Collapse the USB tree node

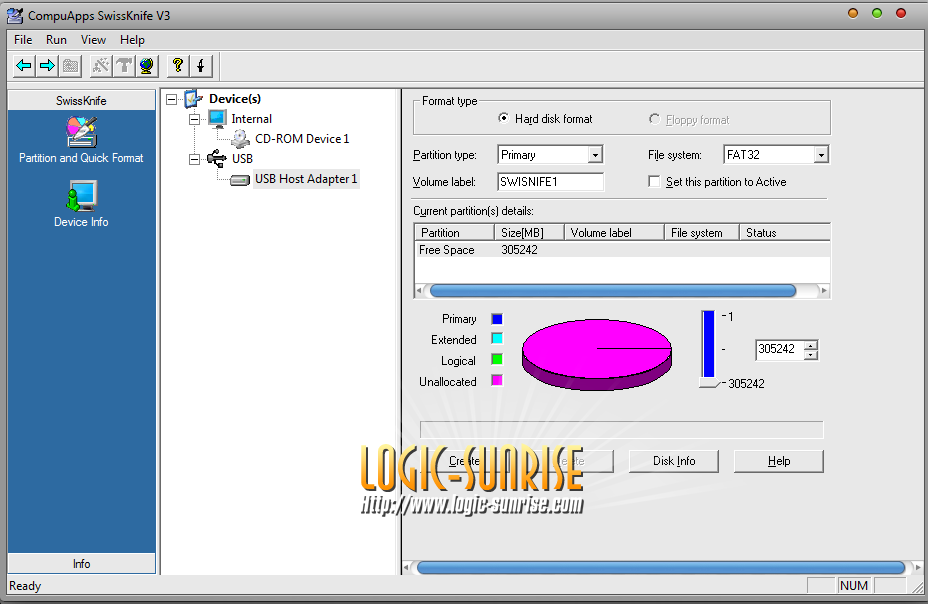(x=194, y=159)
